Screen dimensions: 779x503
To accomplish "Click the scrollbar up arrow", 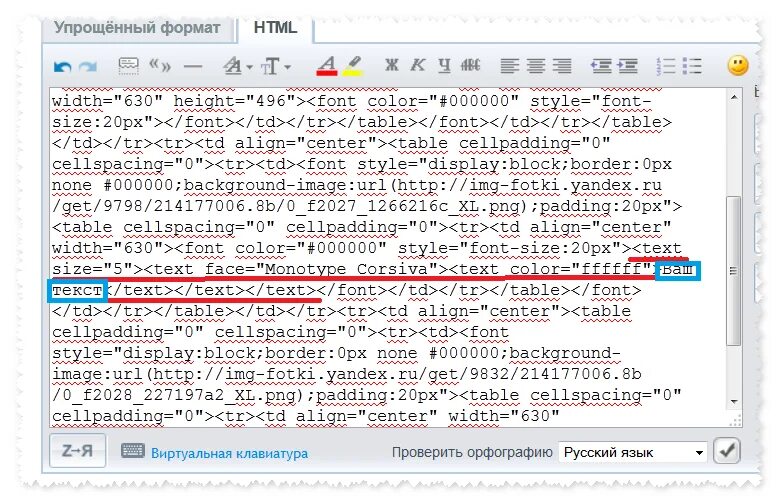I will coord(734,97).
